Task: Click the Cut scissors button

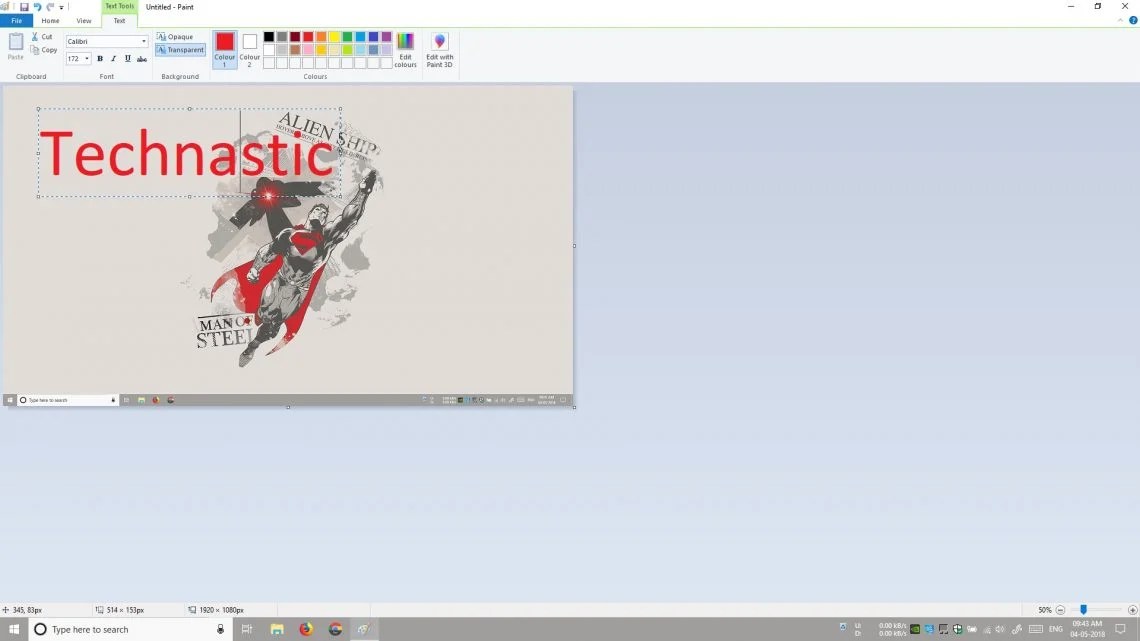Action: point(42,36)
